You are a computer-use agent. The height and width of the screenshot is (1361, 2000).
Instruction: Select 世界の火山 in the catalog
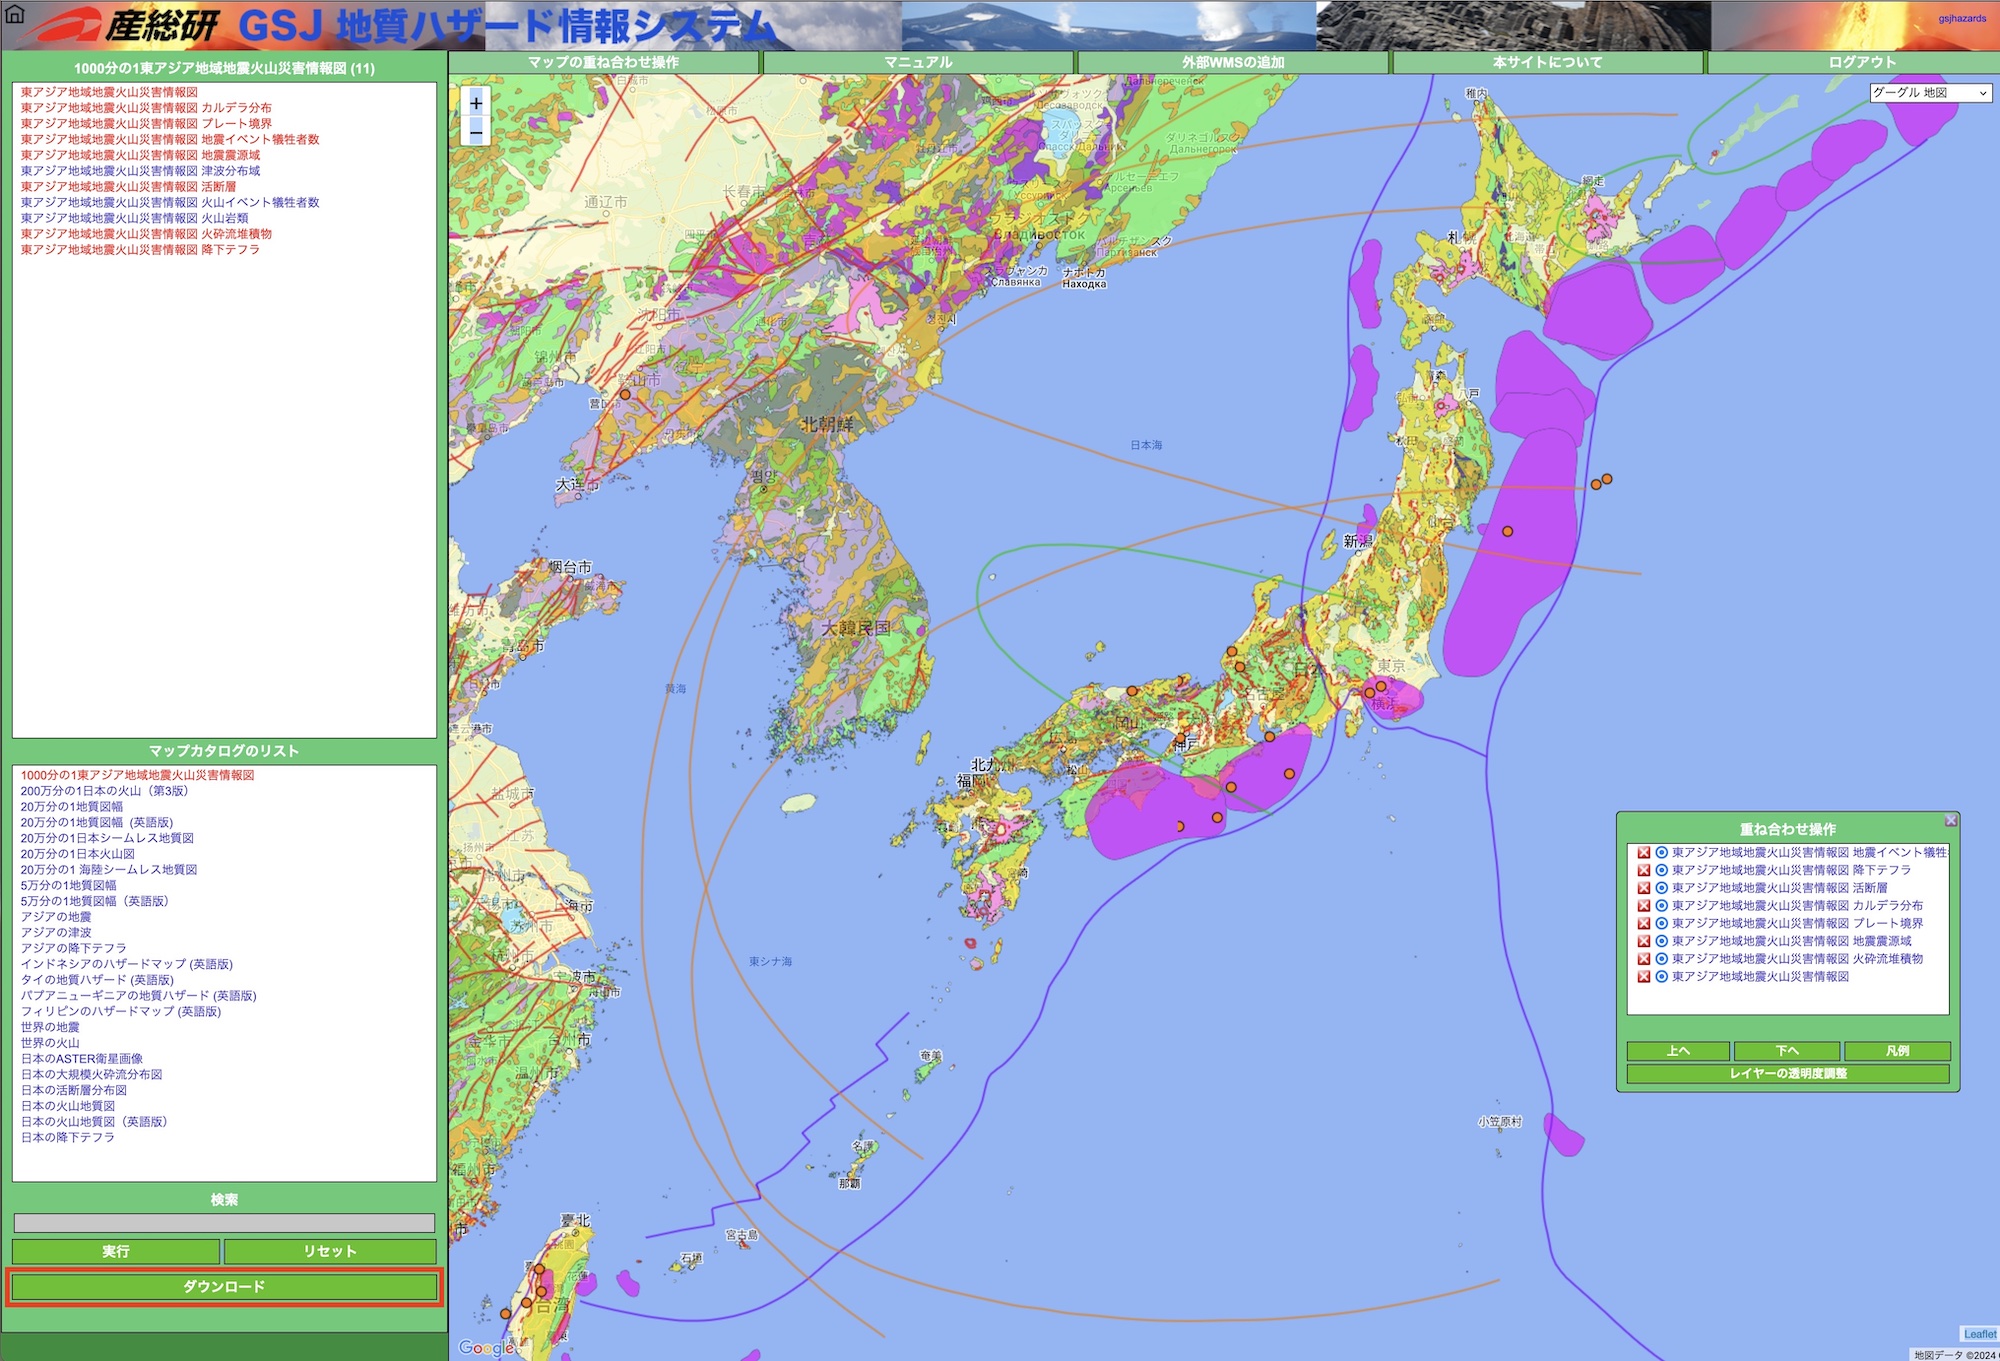[x=50, y=1043]
